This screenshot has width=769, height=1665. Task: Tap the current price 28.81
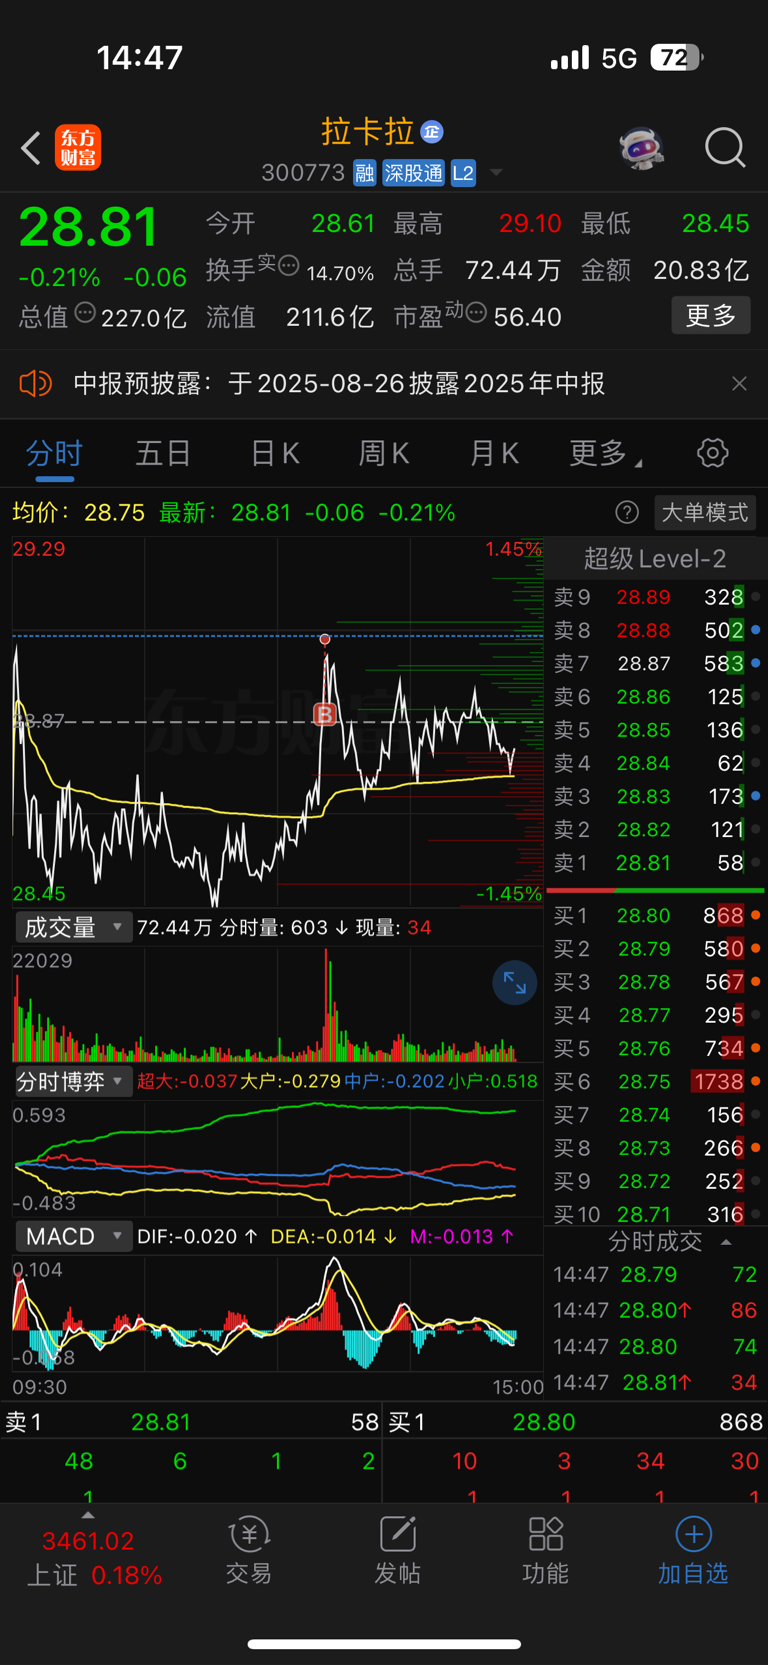(x=88, y=228)
